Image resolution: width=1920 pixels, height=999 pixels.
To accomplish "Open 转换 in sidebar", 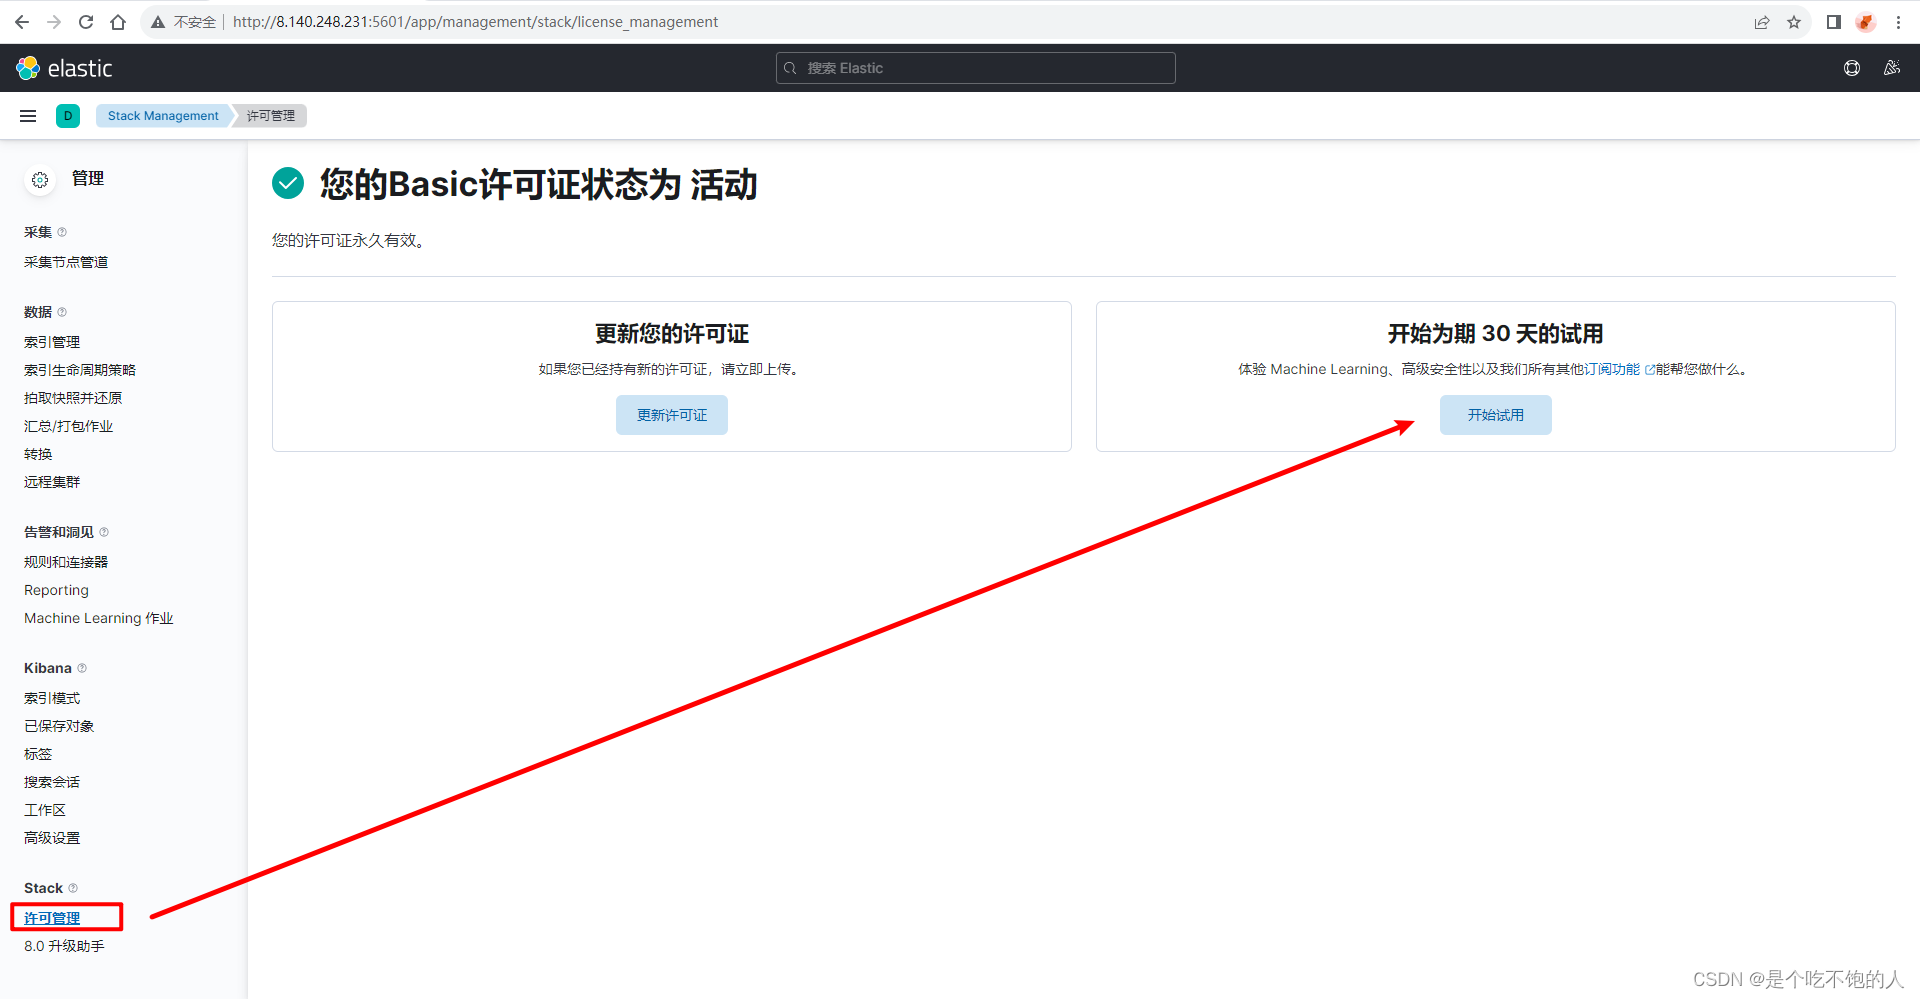I will click(38, 454).
